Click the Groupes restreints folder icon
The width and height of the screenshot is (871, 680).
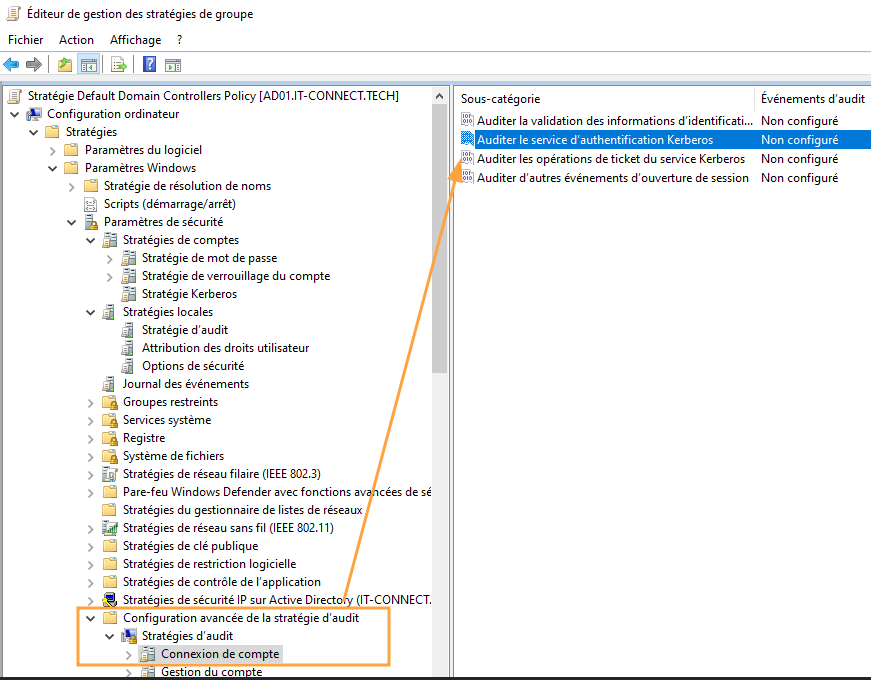110,402
